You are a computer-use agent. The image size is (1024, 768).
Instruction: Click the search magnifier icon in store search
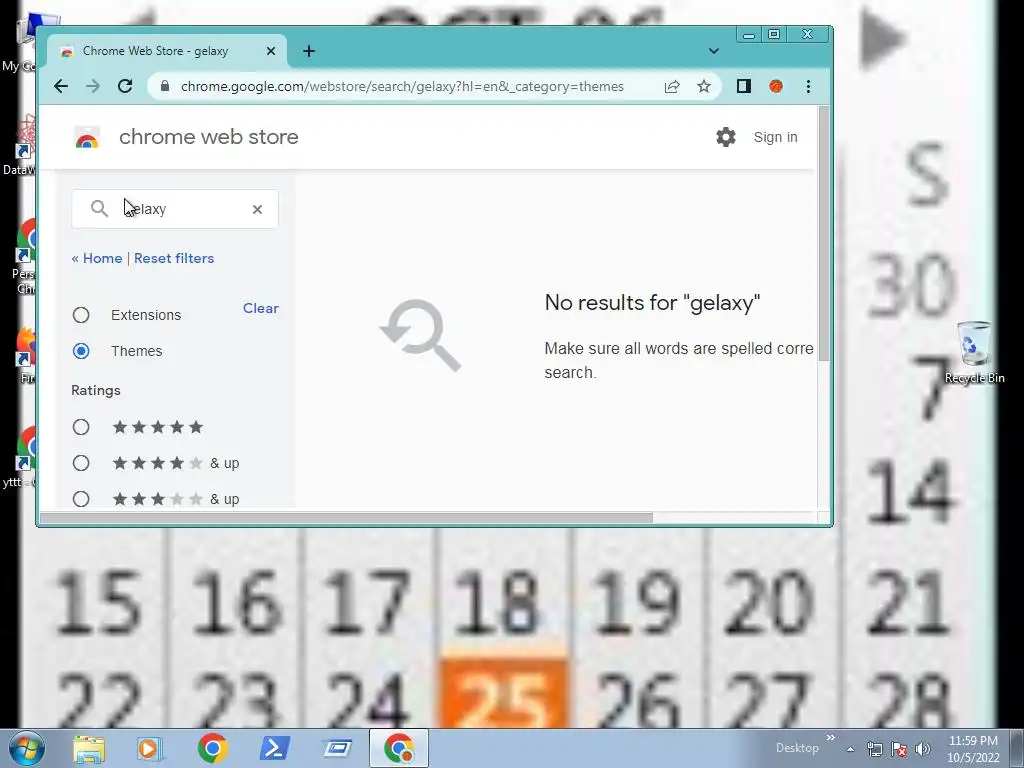pyautogui.click(x=99, y=209)
